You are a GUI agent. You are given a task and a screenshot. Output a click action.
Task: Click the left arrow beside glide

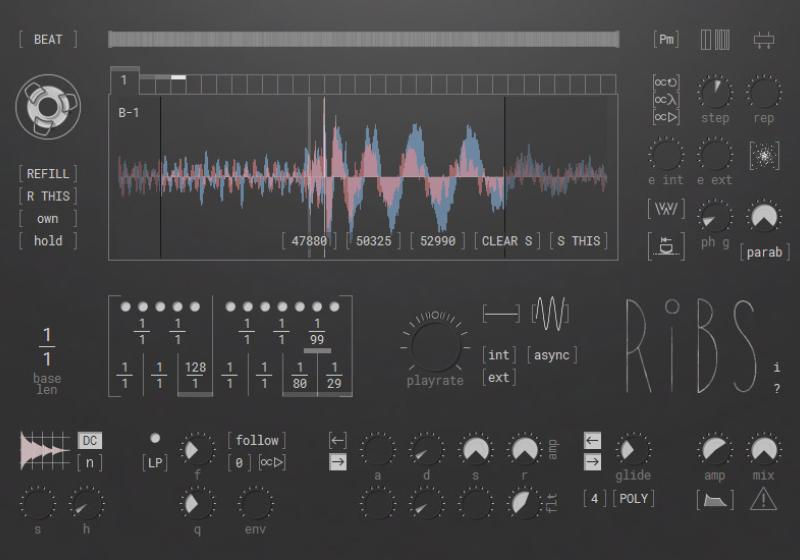click(592, 440)
